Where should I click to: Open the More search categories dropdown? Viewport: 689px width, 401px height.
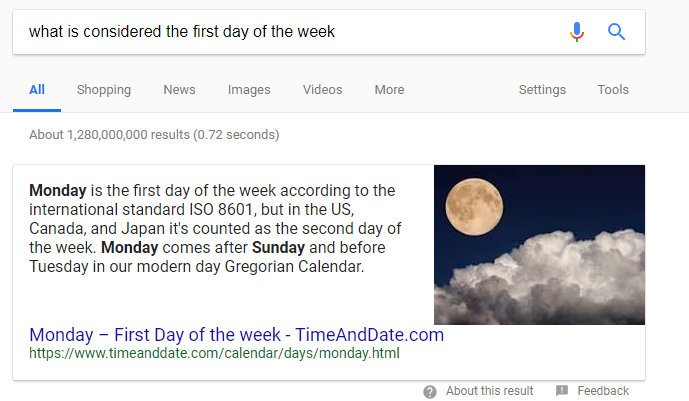pyautogui.click(x=389, y=90)
